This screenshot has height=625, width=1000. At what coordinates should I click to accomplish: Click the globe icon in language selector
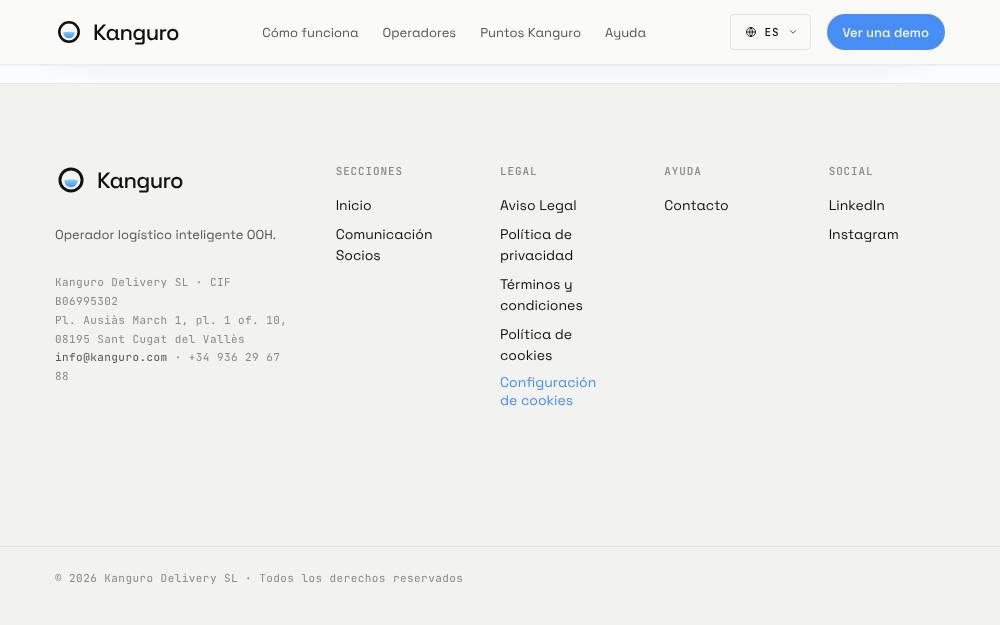point(751,32)
